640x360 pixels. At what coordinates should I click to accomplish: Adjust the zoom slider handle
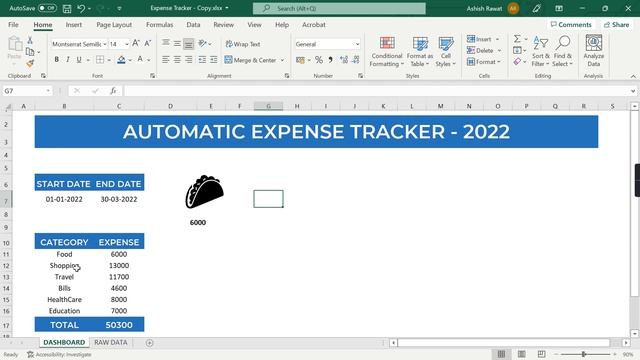click(584, 354)
